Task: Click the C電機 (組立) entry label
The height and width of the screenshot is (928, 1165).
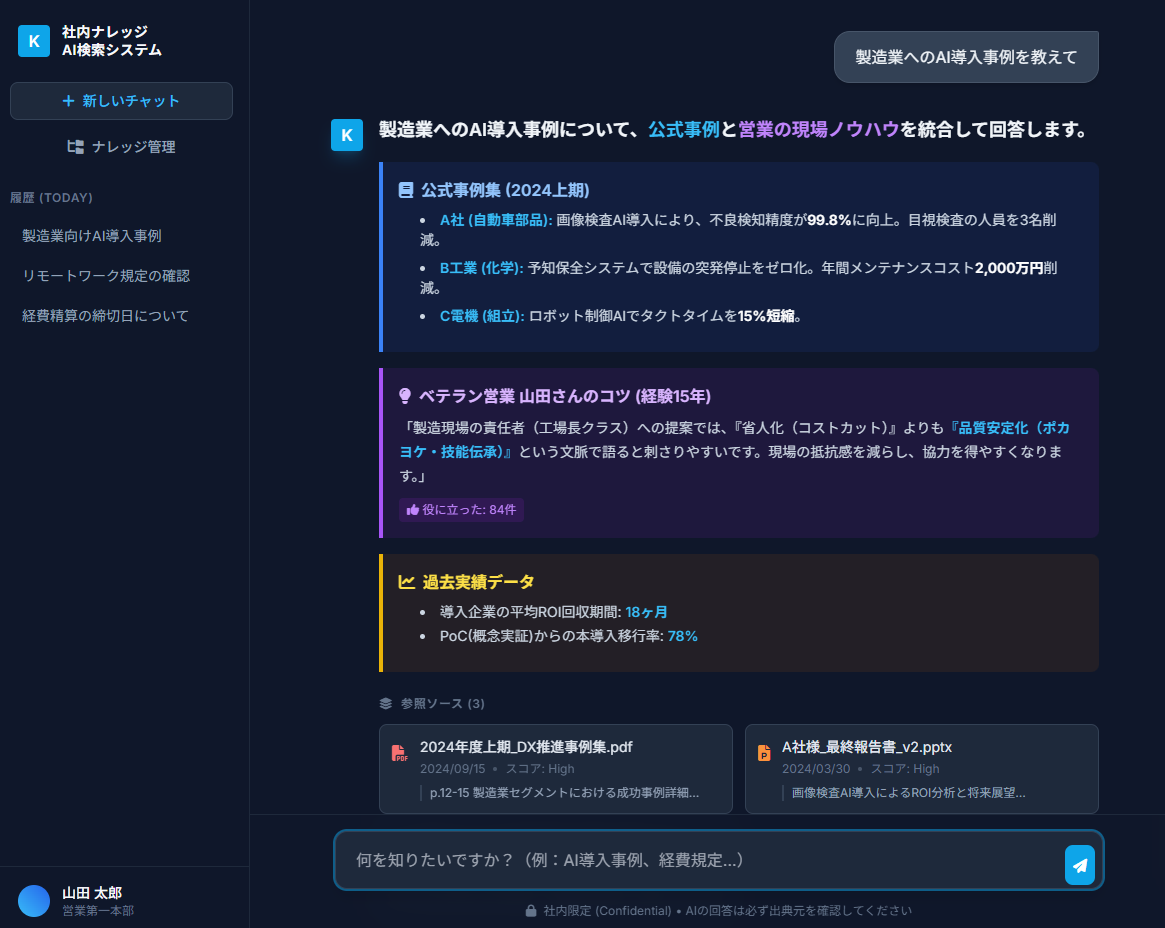Action: click(482, 316)
